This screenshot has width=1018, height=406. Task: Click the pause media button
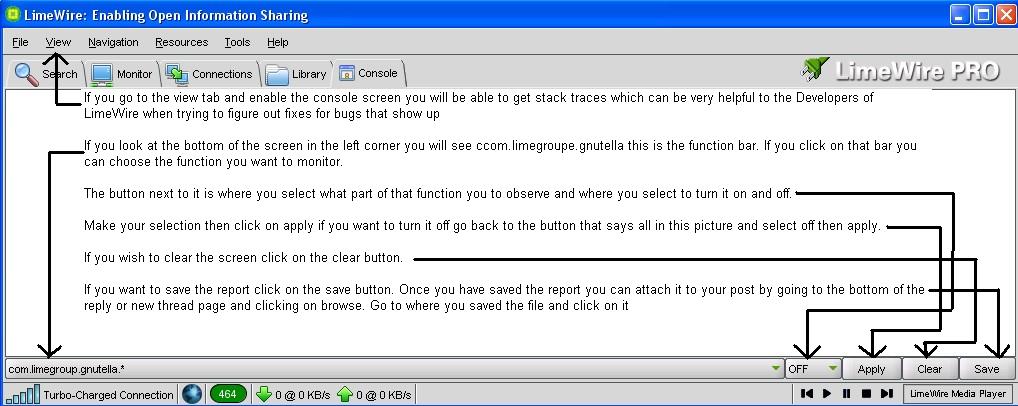(x=846, y=394)
